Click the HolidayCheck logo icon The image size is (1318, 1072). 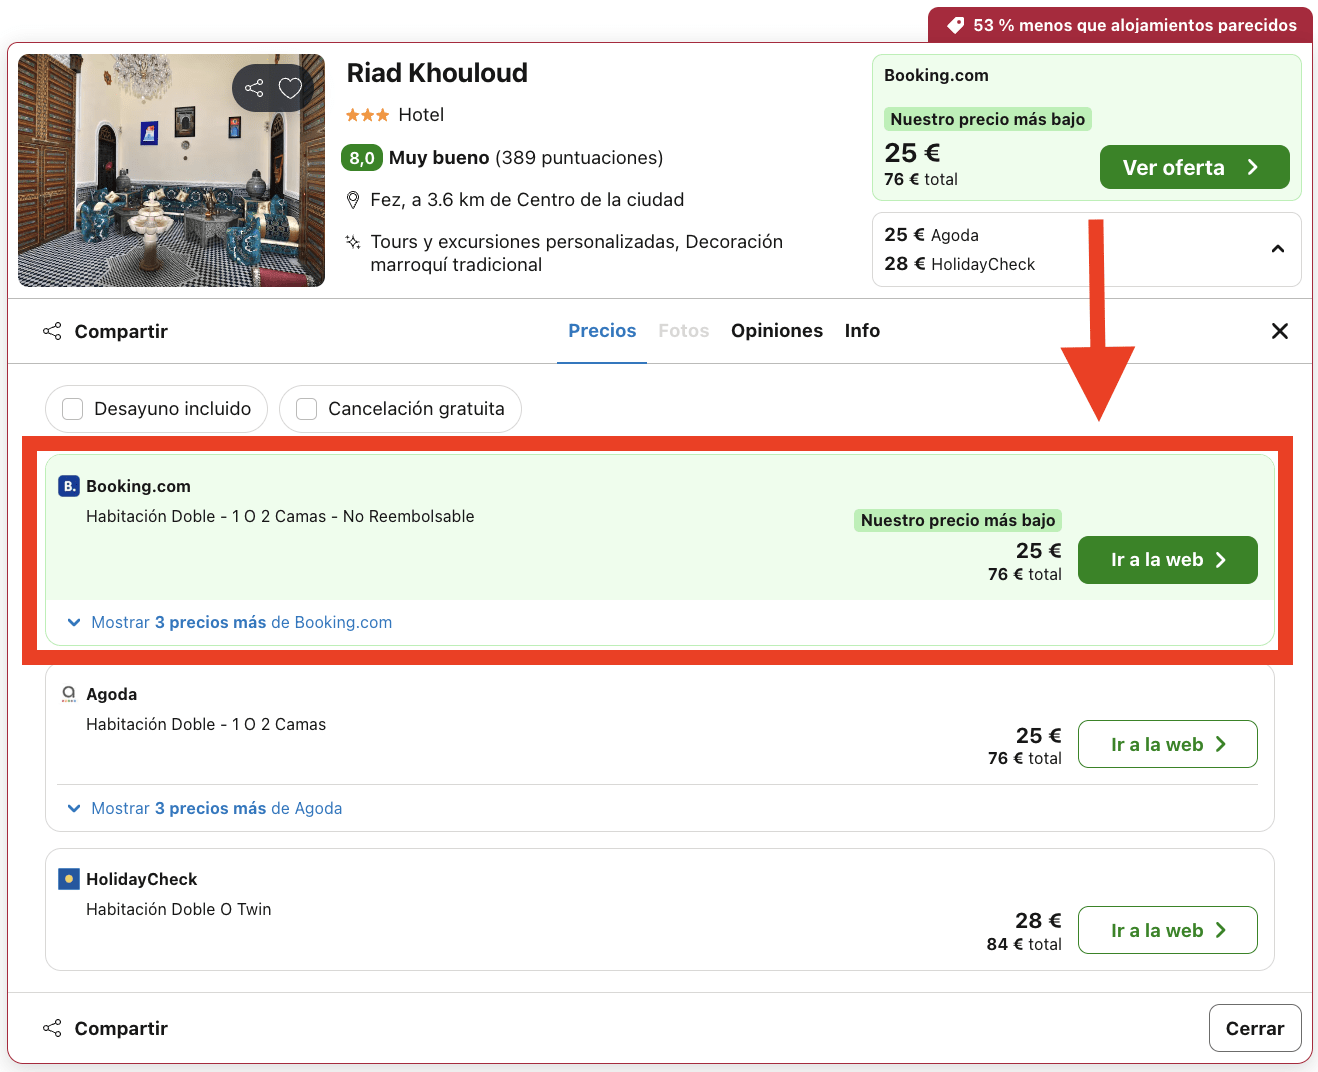click(68, 879)
